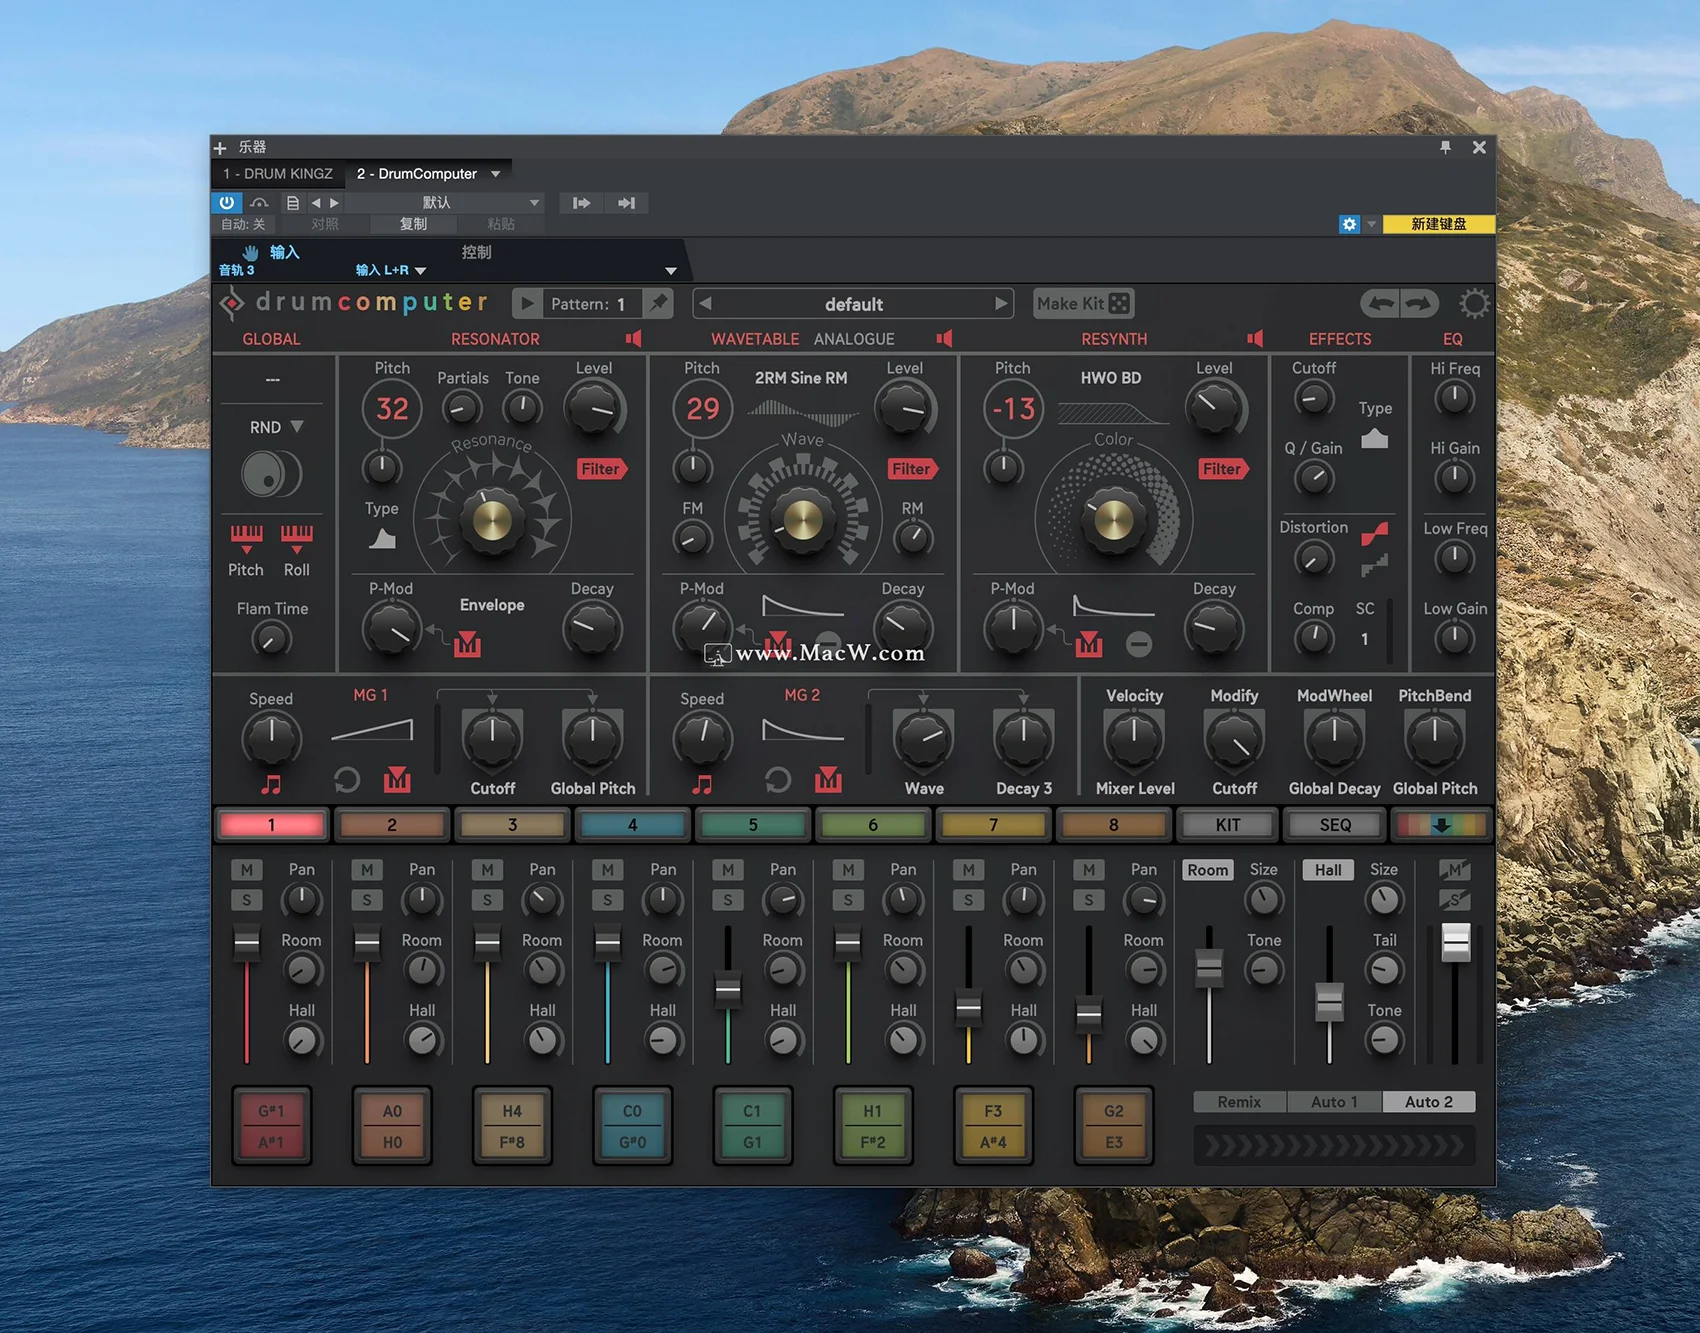Open the DrumComputer instrument tab dropdown
This screenshot has width=1700, height=1333.
coord(495,174)
